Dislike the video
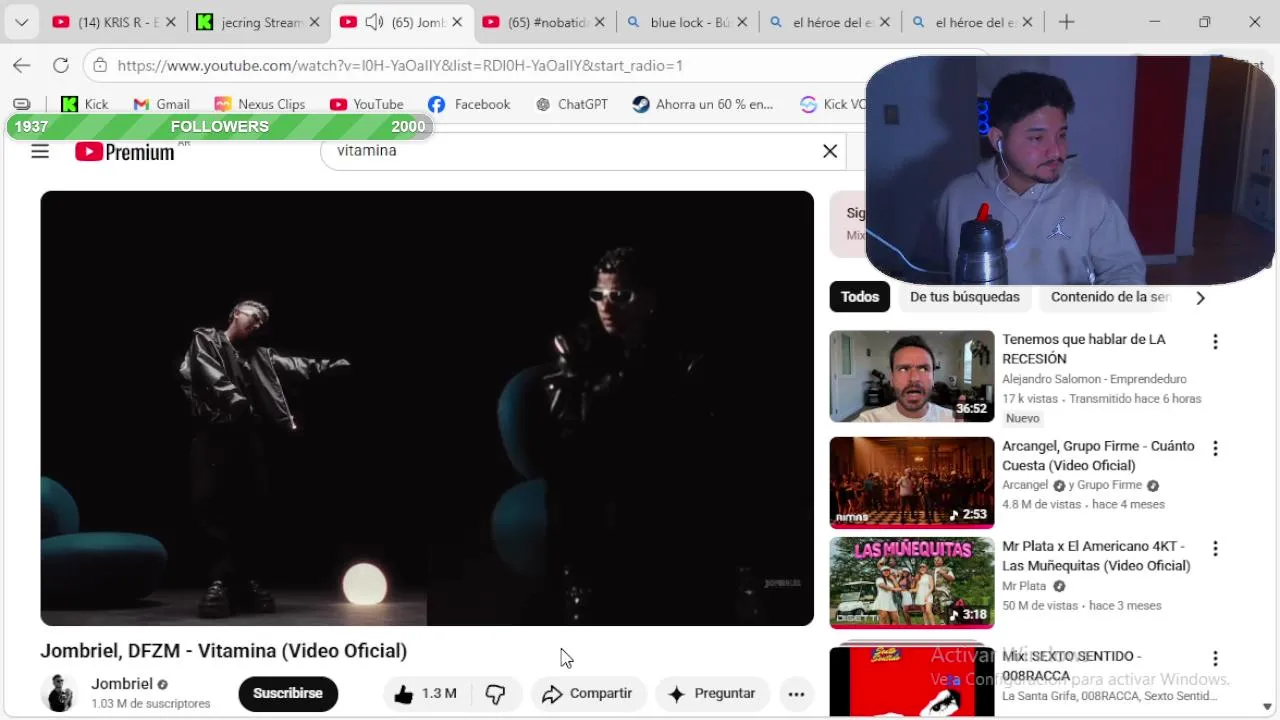 point(495,694)
